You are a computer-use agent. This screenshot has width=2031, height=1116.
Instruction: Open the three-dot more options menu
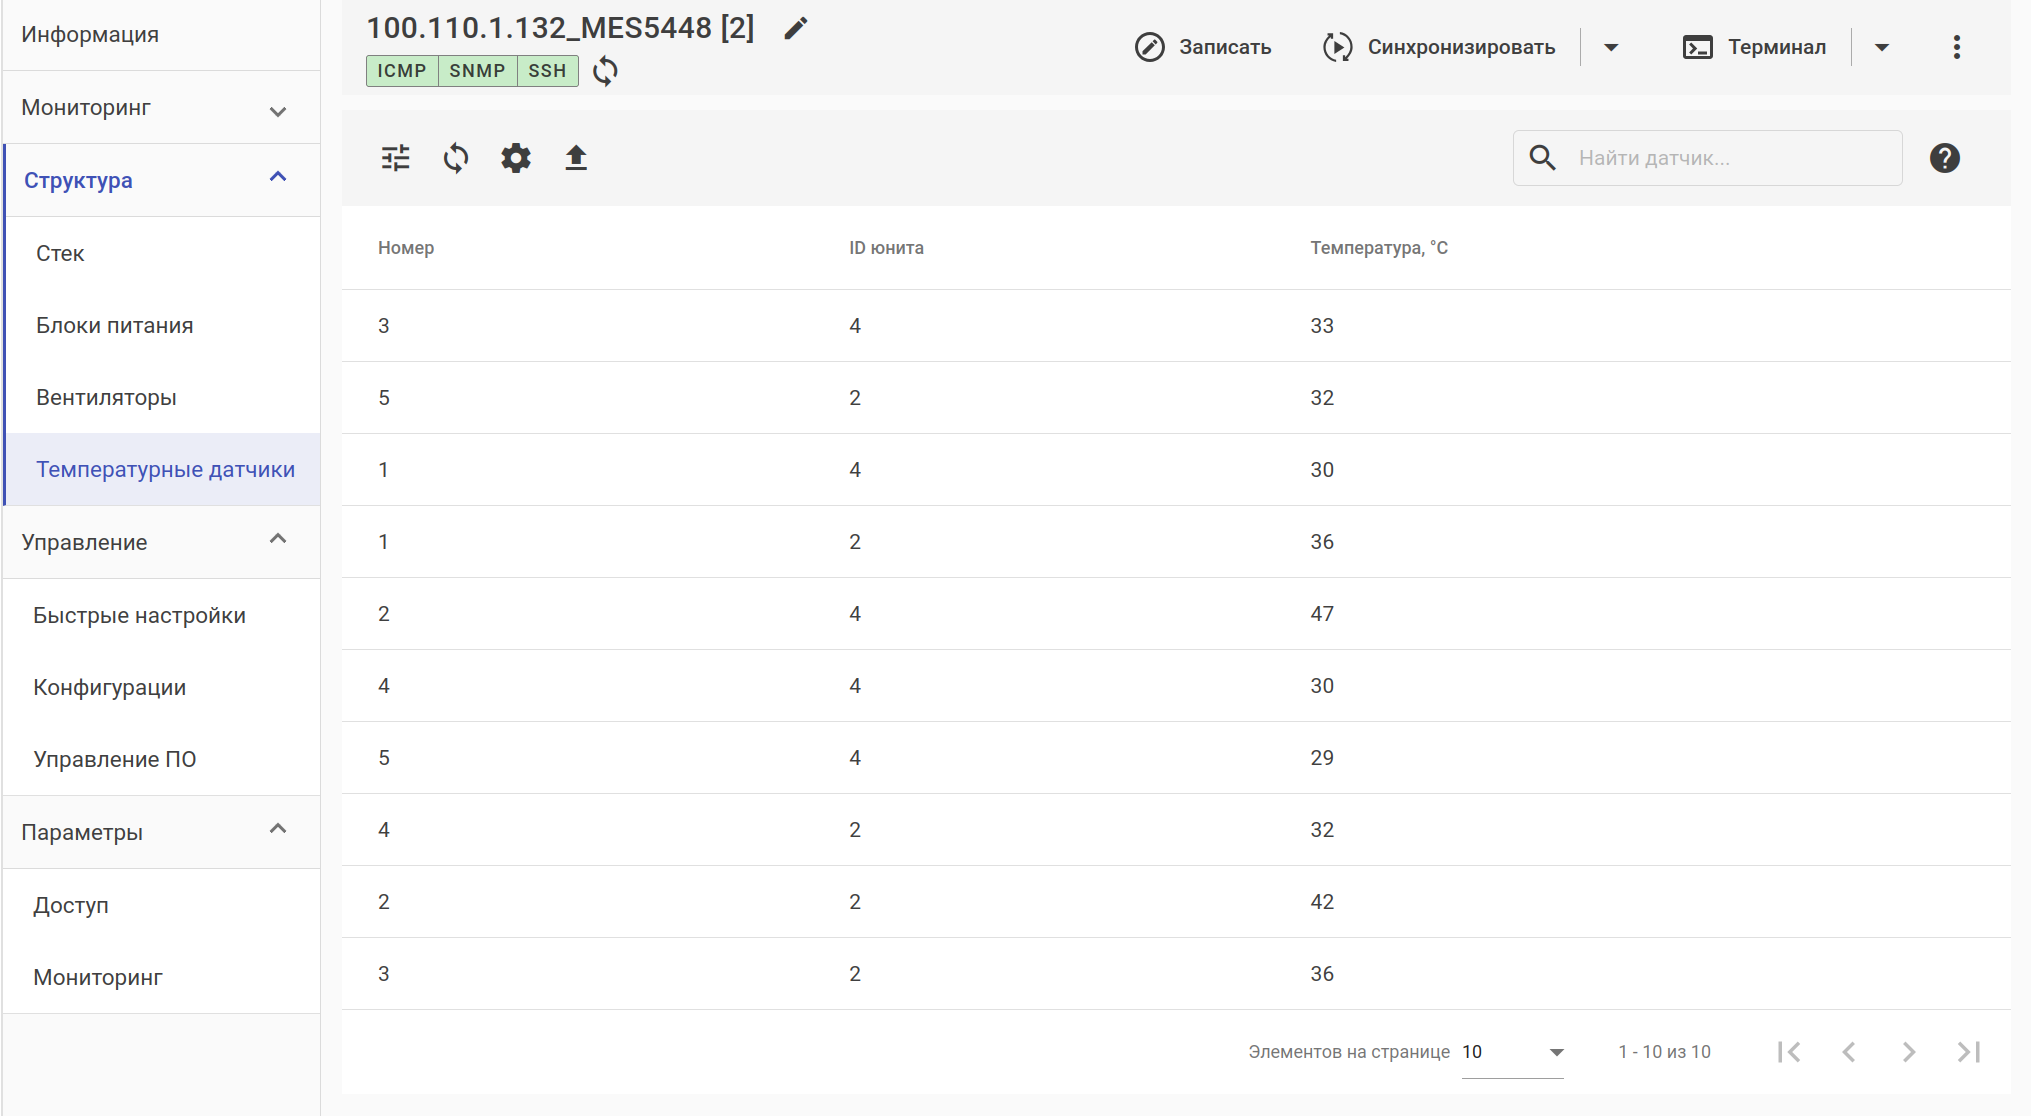1956,47
